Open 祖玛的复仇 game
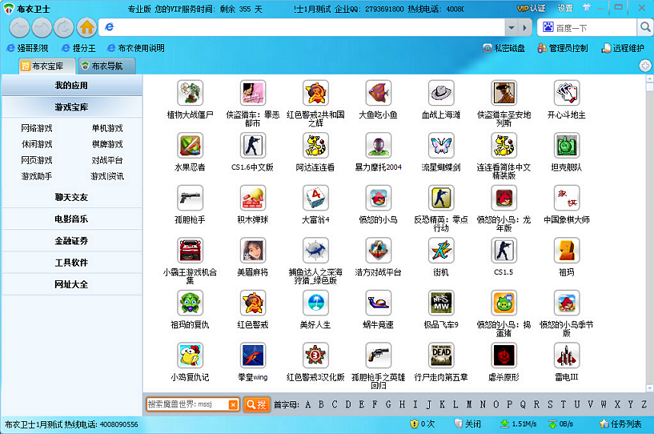The image size is (654, 434). (x=190, y=303)
